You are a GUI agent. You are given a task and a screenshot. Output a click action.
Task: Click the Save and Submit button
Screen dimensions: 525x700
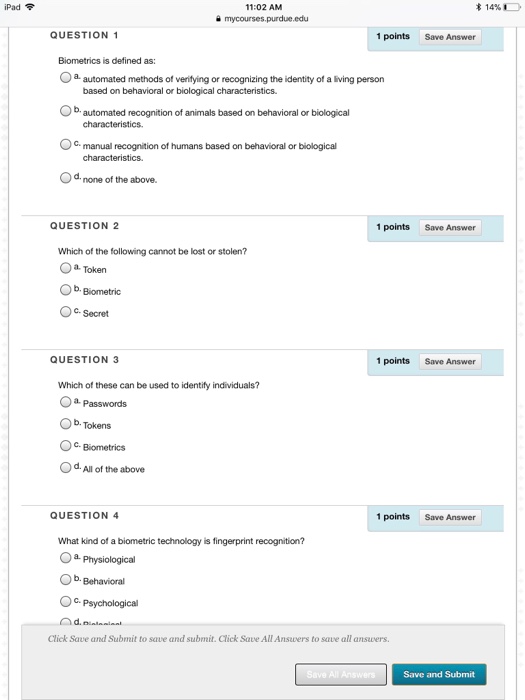439,675
